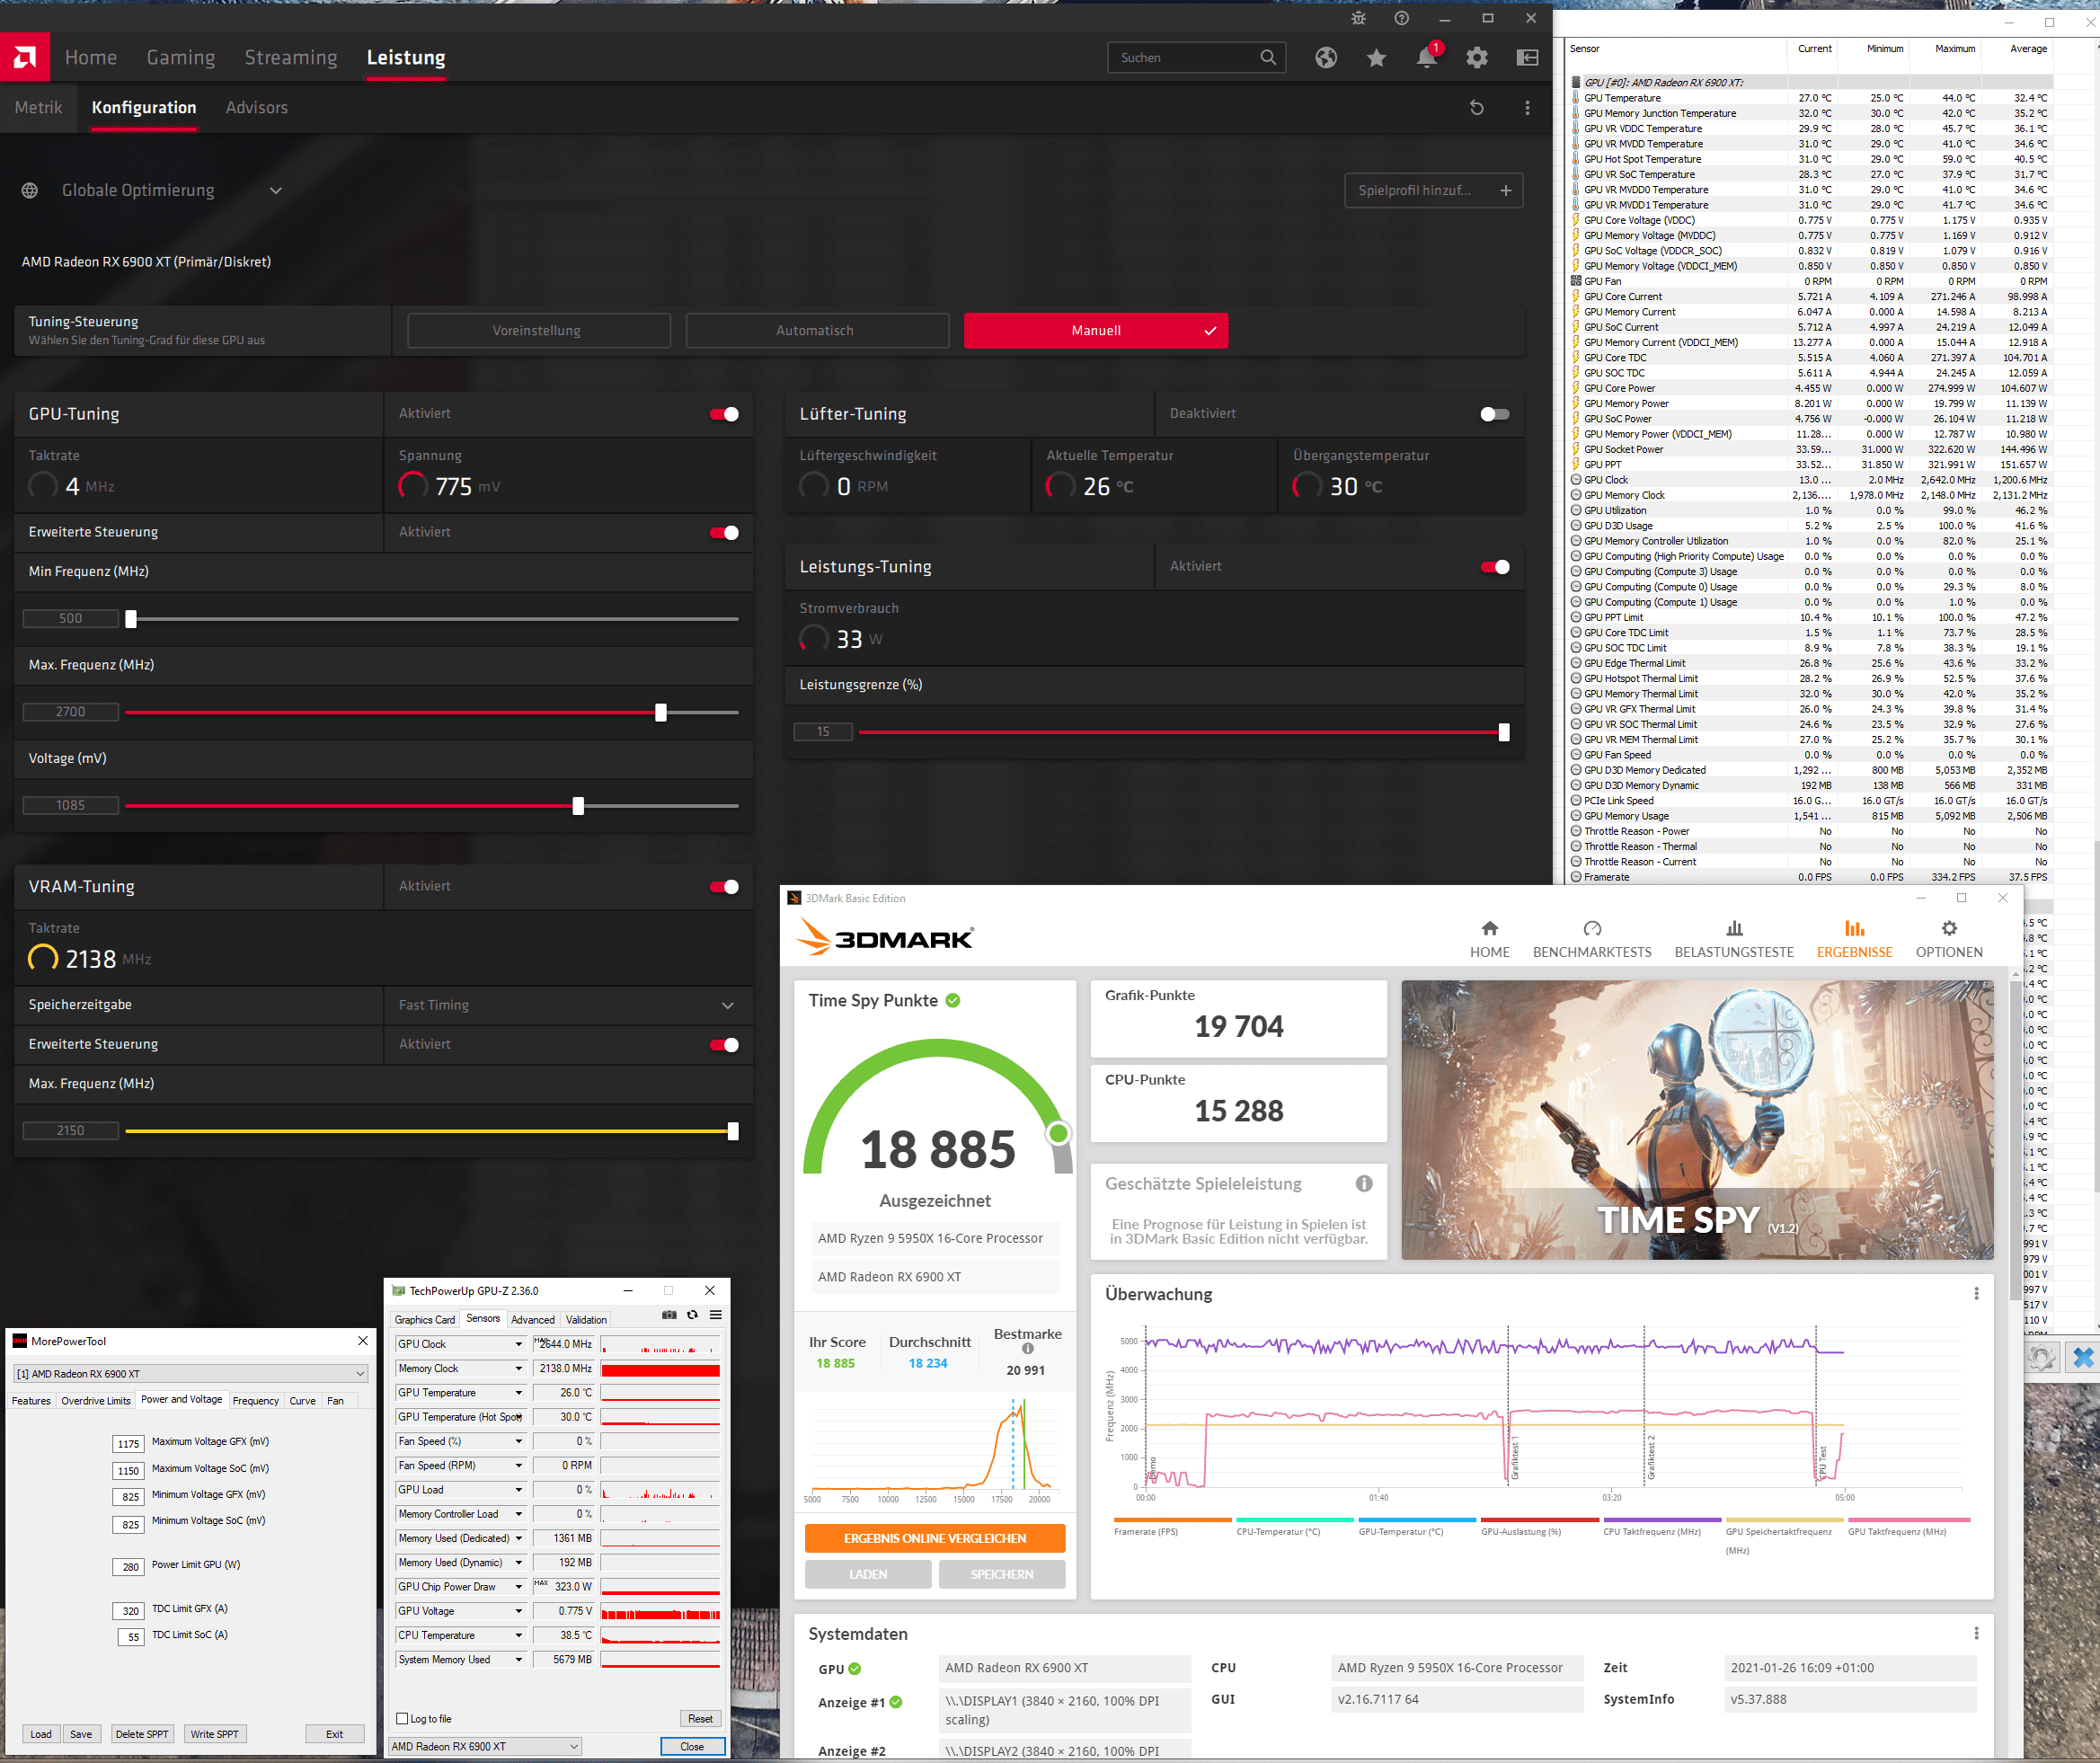Open the GPU Clock sensor dropdown in GPU-Z
This screenshot has height=1763, width=2100.
(x=518, y=1344)
